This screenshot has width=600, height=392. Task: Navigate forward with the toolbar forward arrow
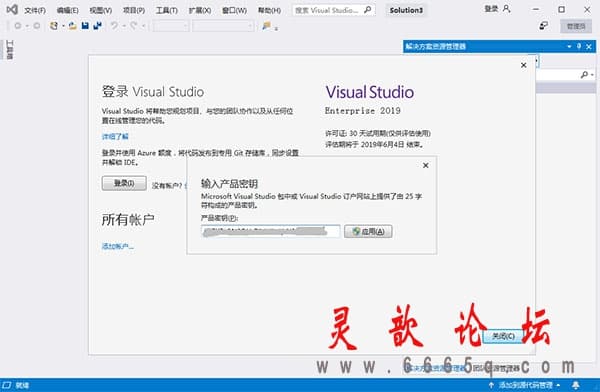point(37,26)
